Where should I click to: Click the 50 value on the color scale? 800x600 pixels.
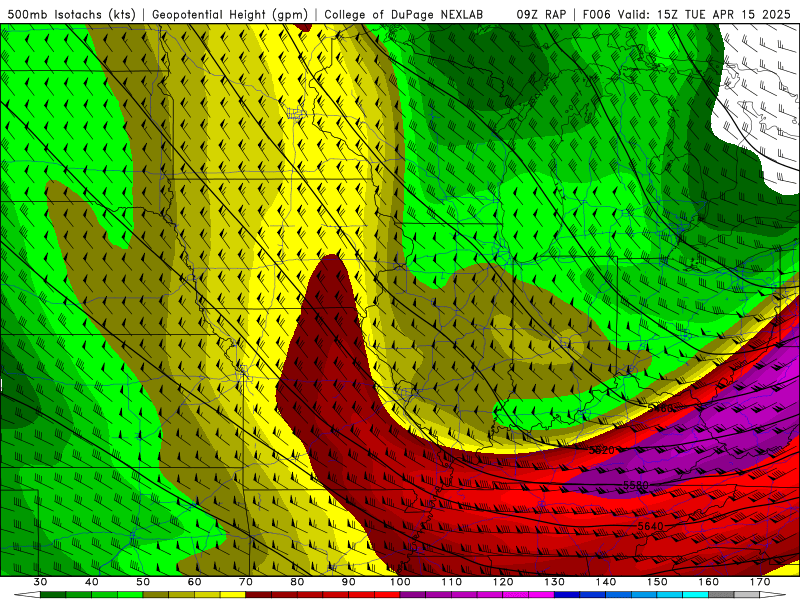143,582
